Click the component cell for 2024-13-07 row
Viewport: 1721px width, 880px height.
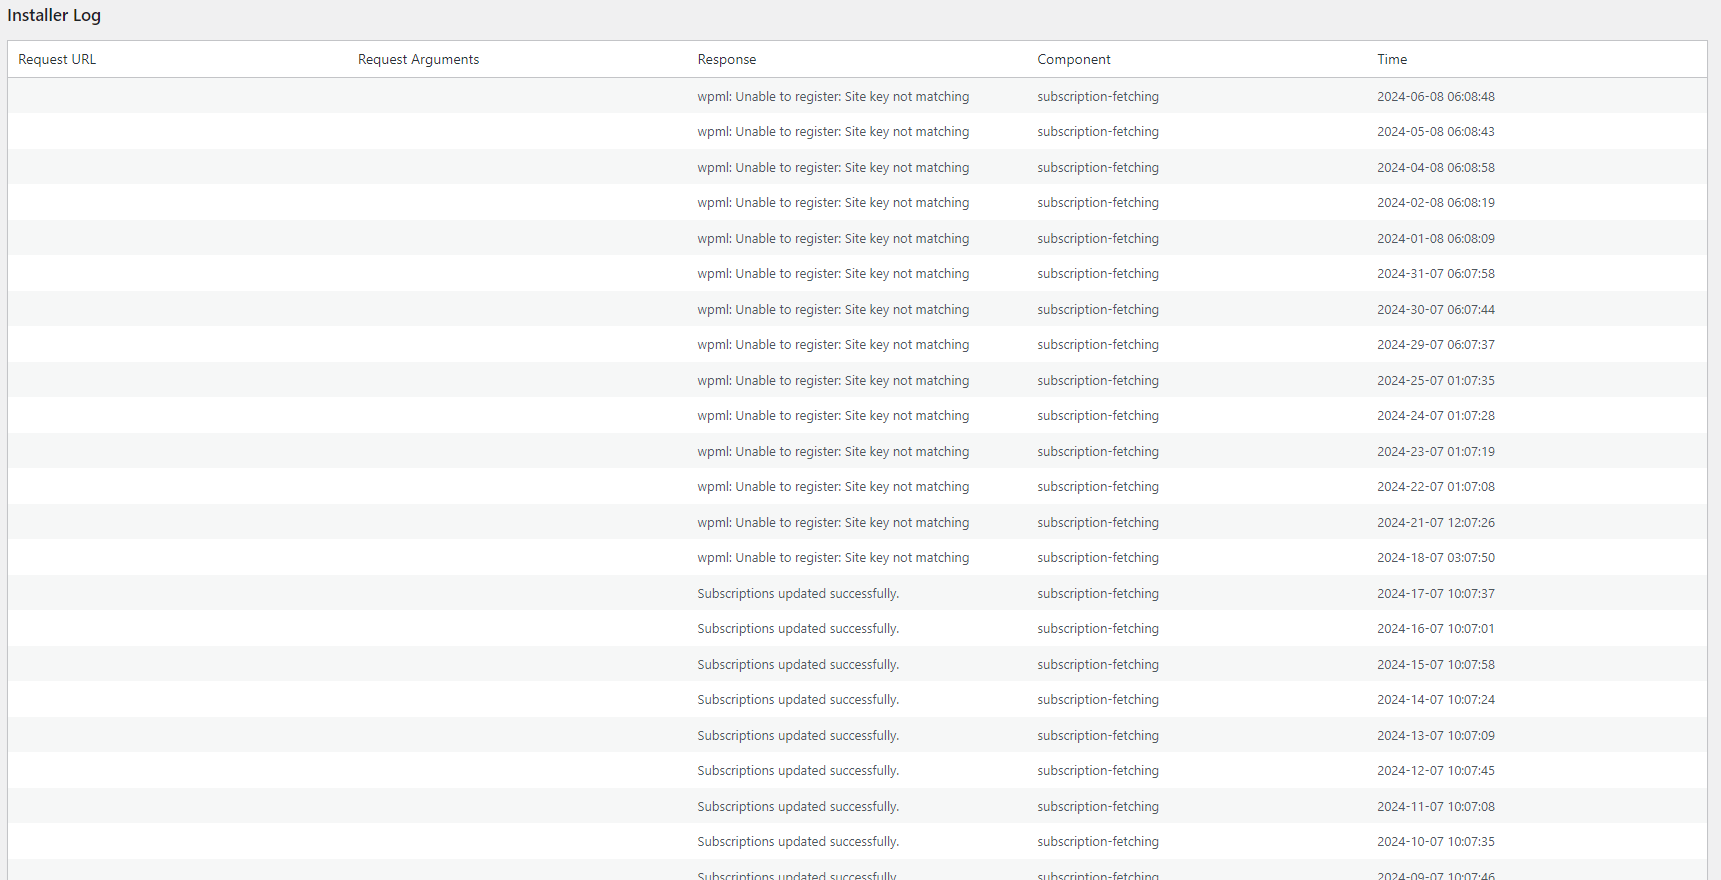1097,736
